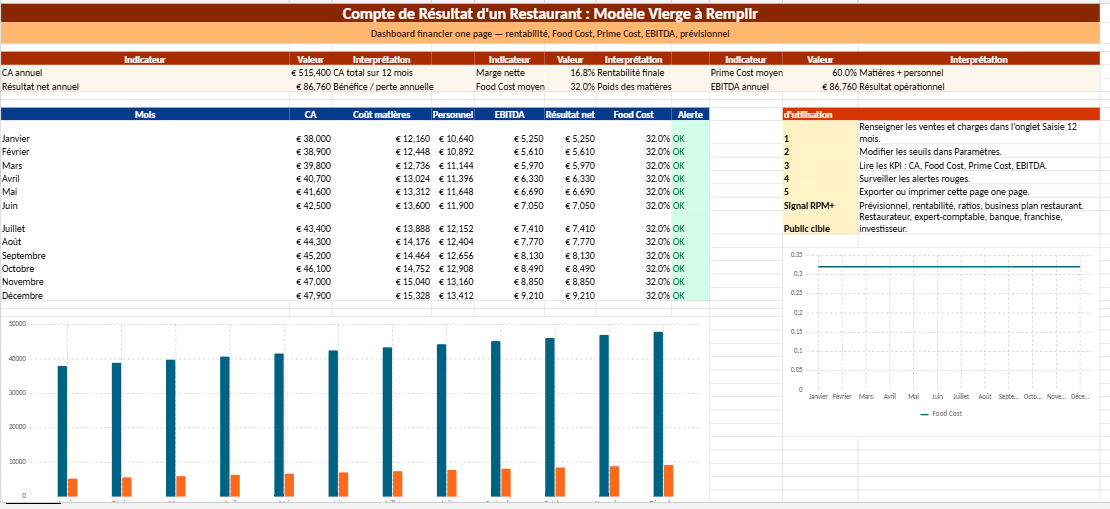Click the 'Coût matières' column header
Screen dimensions: 1110x509
[382, 114]
